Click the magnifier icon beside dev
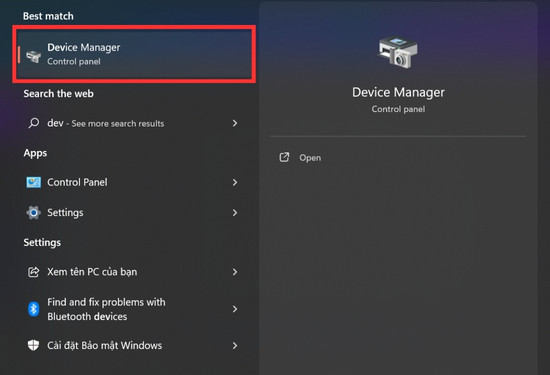The width and height of the screenshot is (550, 375). click(34, 123)
